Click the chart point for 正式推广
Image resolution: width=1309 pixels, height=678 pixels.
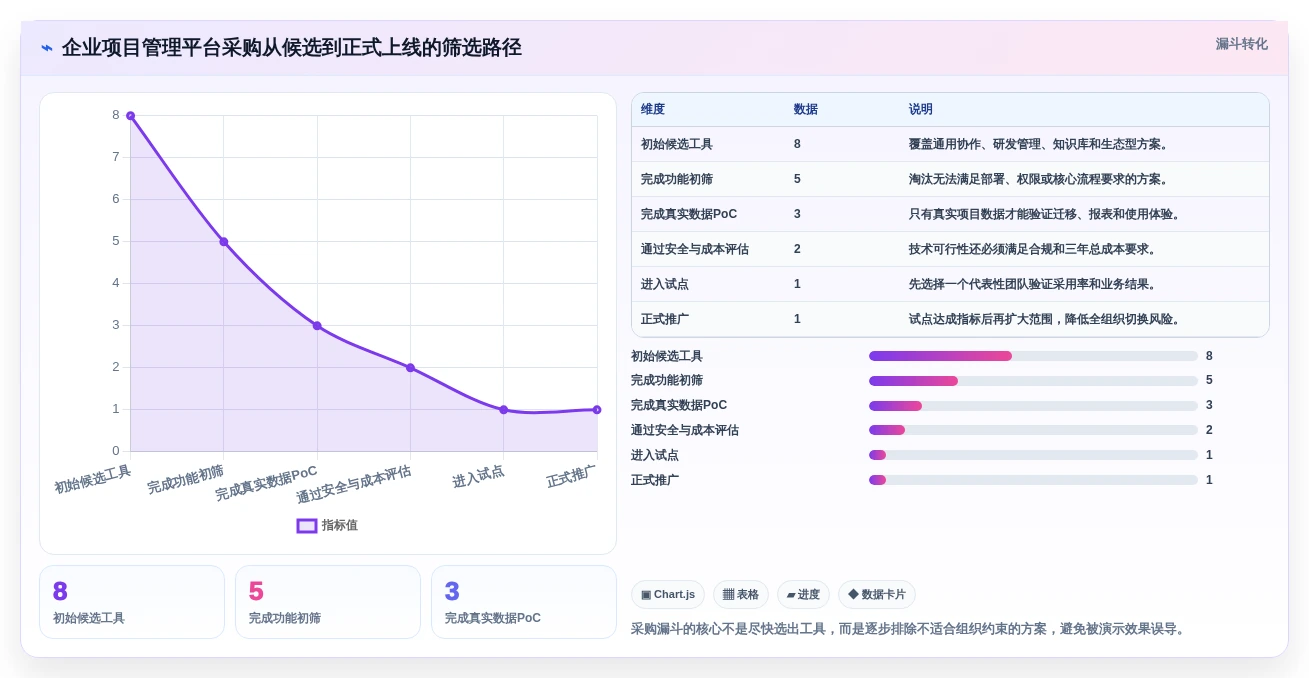(x=597, y=410)
